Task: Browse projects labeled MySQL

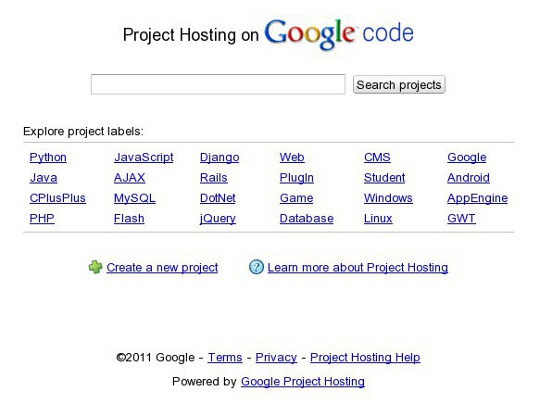Action: [135, 198]
